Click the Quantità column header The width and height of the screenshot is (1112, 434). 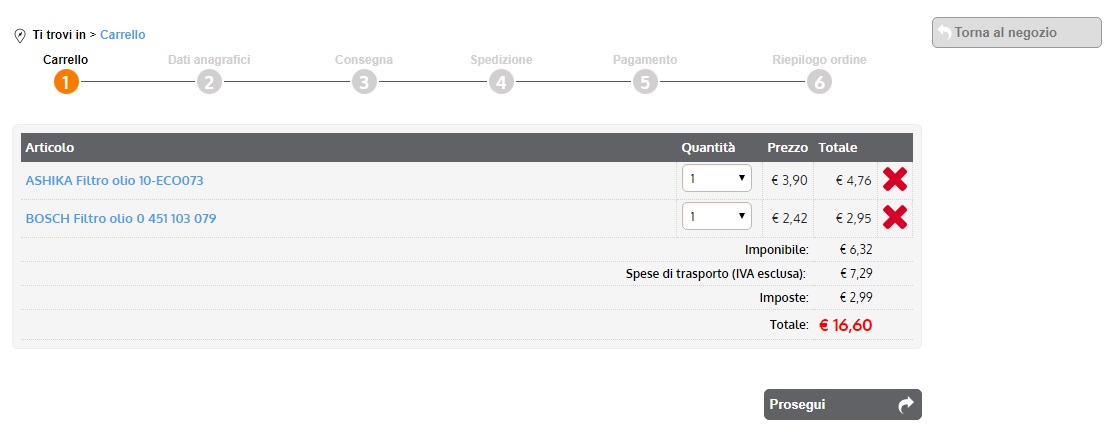(x=708, y=148)
